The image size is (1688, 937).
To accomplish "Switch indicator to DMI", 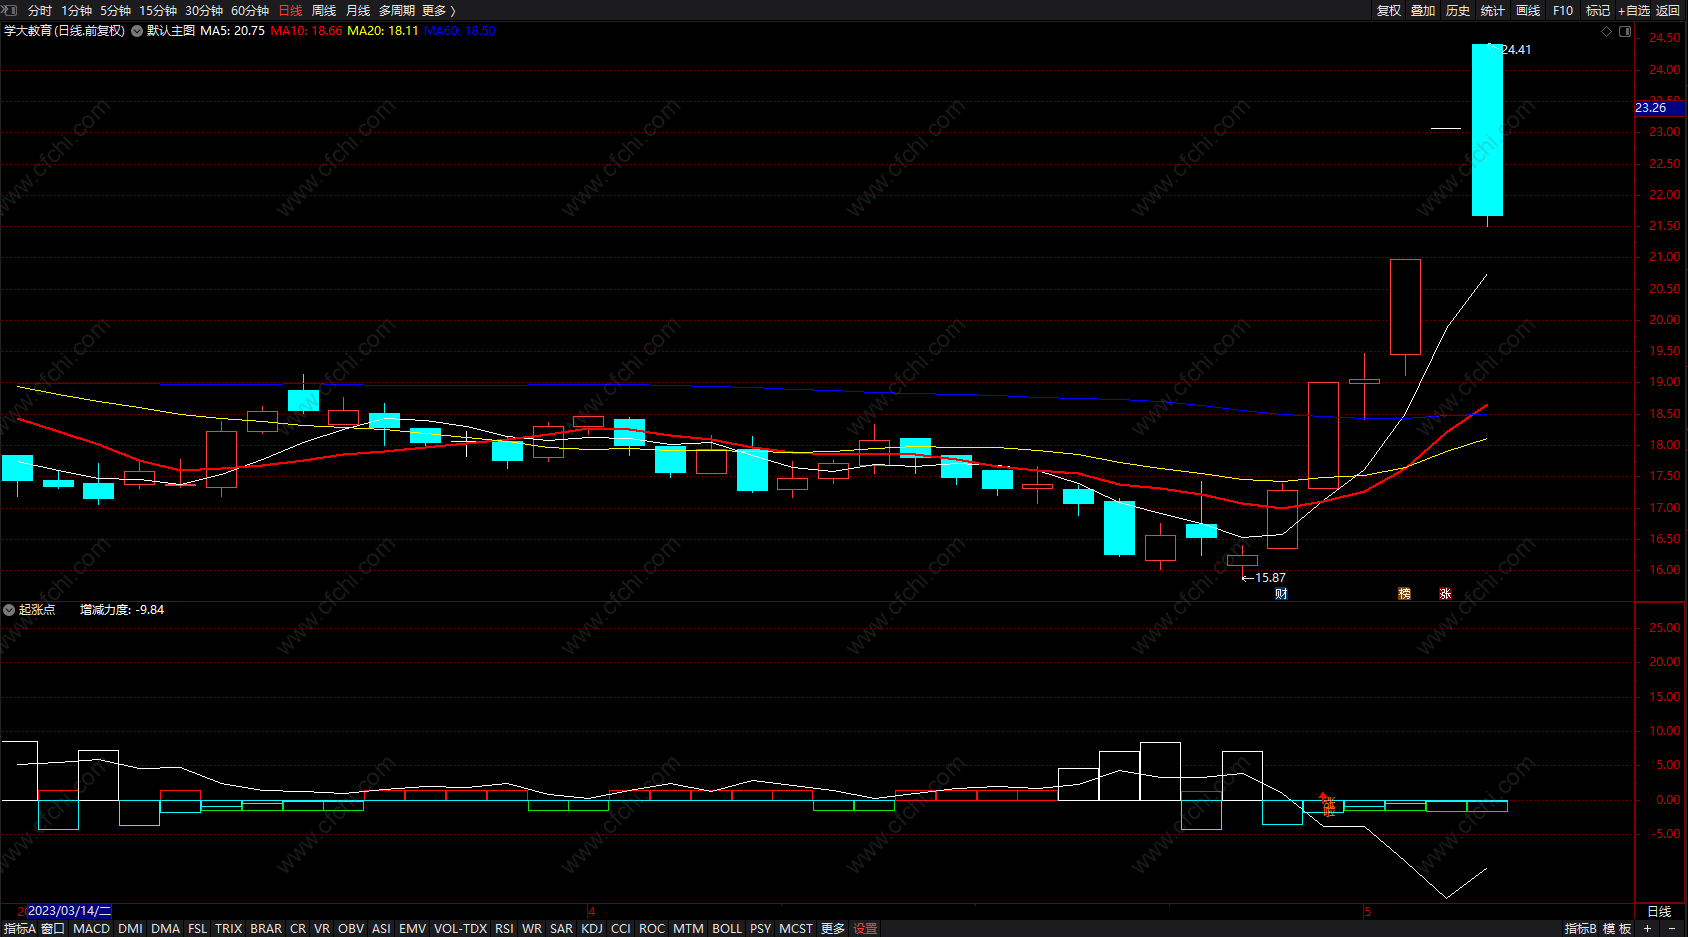I will point(130,928).
